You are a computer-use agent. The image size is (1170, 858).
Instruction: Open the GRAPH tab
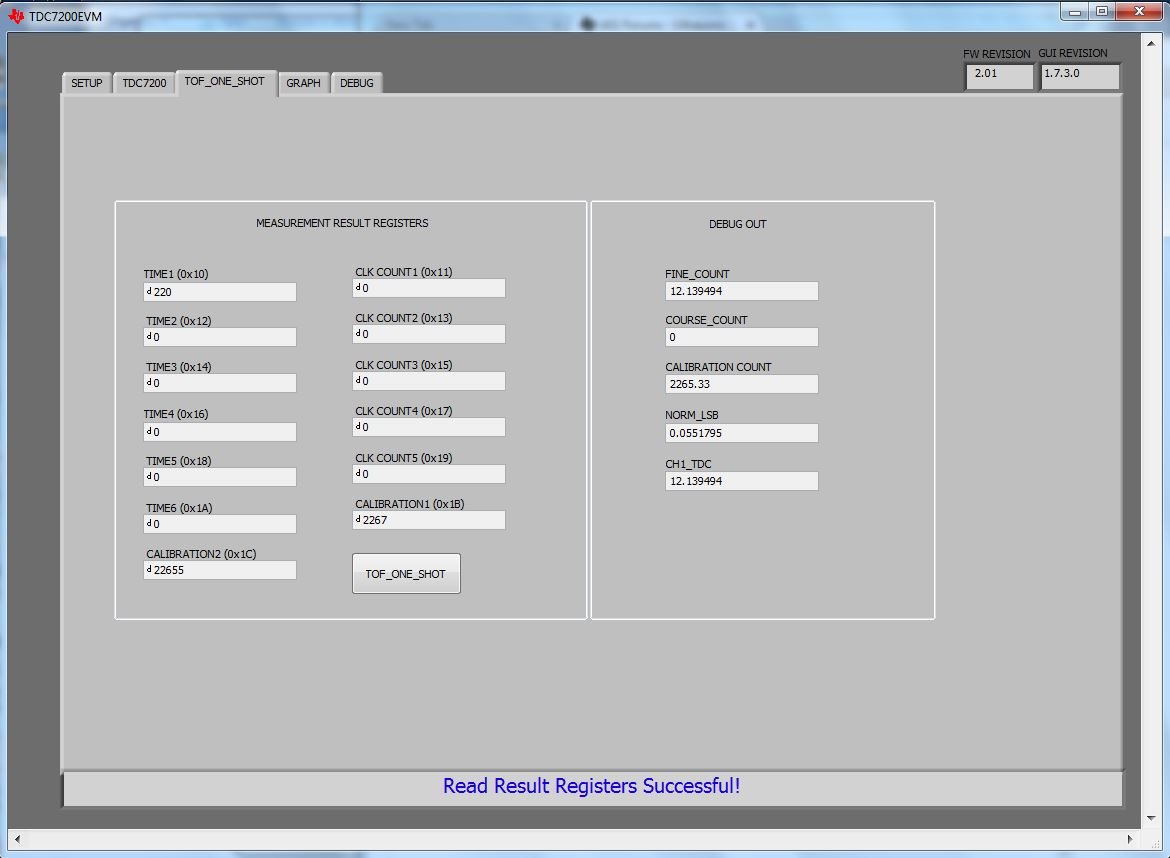click(x=303, y=83)
